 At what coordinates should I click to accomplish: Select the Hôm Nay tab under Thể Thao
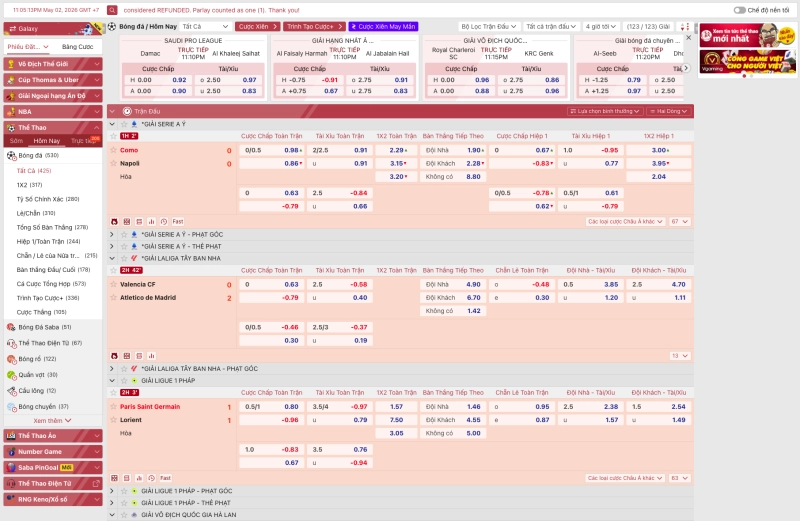tap(47, 141)
